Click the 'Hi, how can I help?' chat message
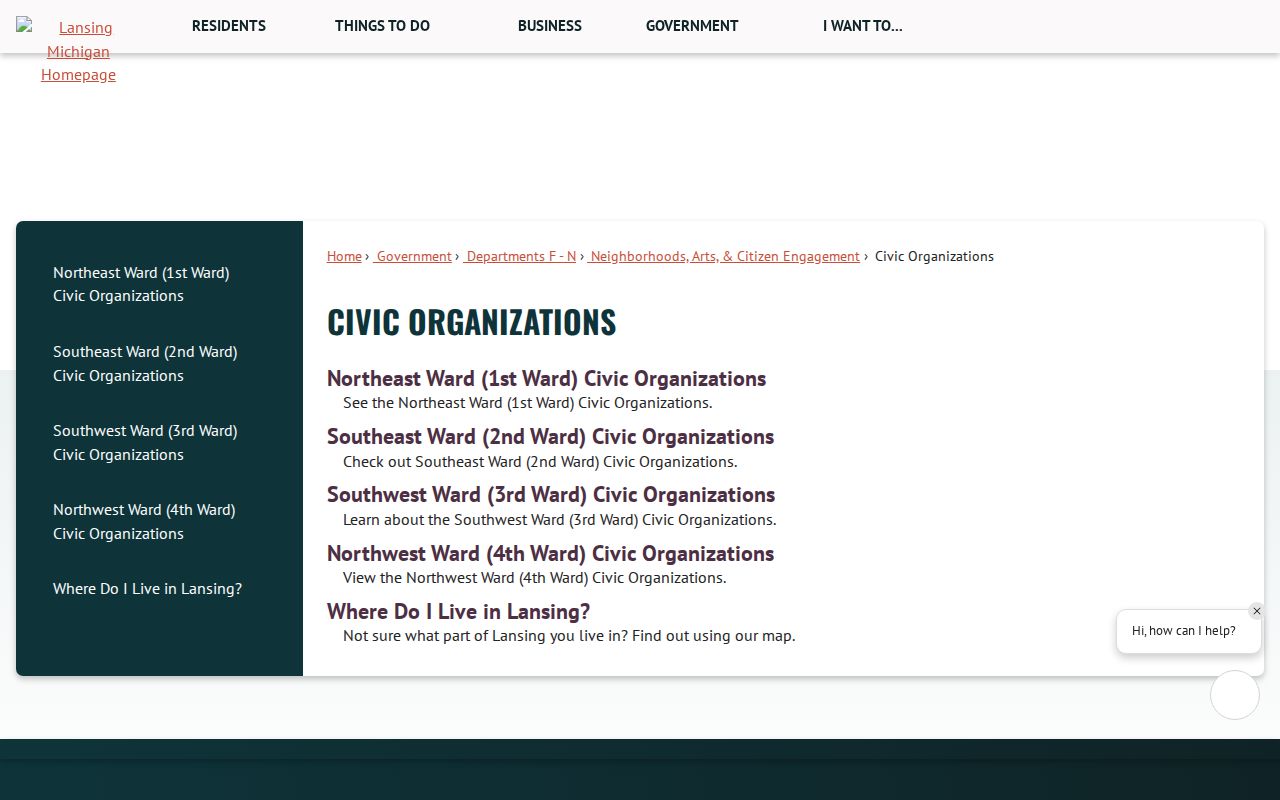The image size is (1280, 800). tap(1184, 631)
